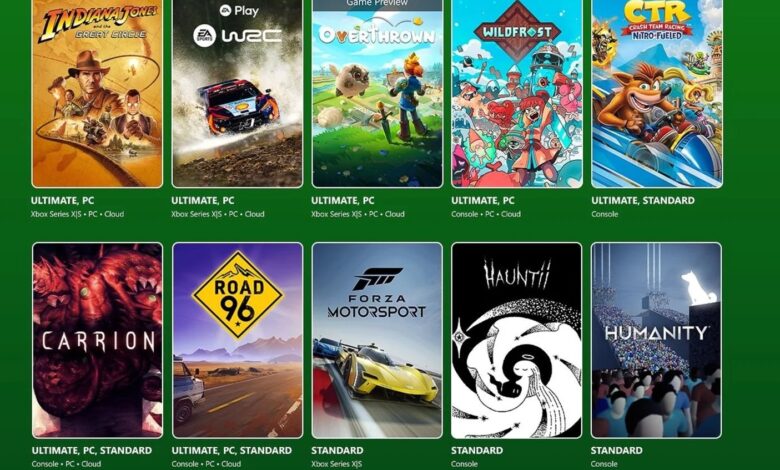Click the Wildfrost title badge
780x470 pixels.
tap(517, 32)
